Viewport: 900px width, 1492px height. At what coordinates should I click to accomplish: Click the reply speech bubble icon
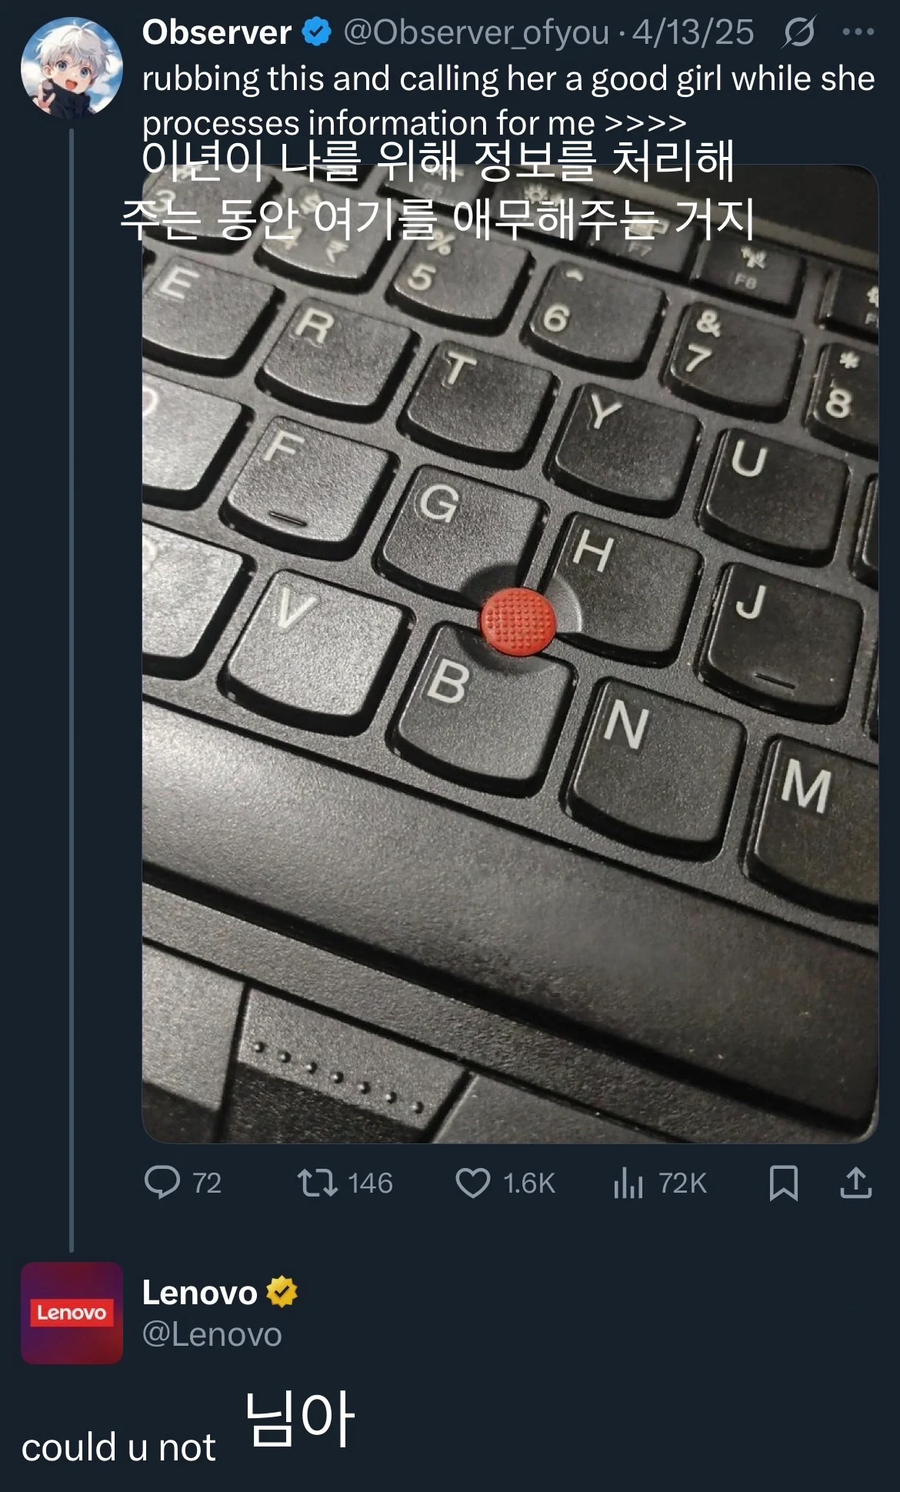(x=162, y=1182)
